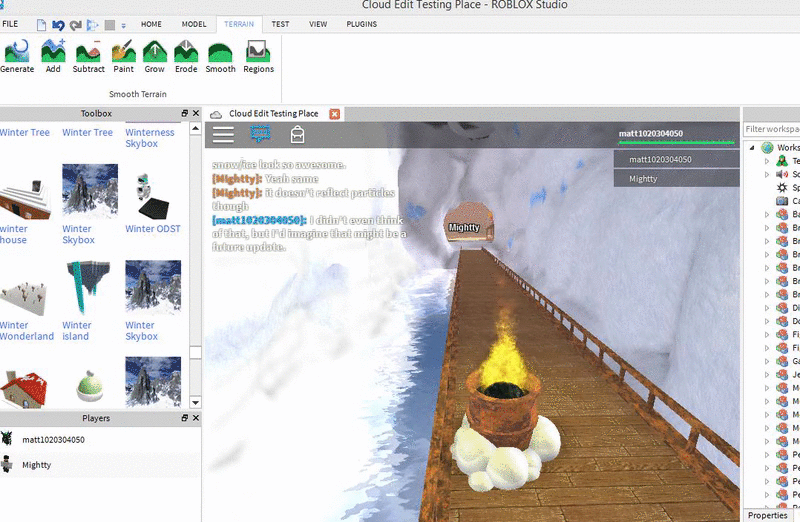Click the Toolbox scrollbar thumb
800x522 pixels.
195,353
